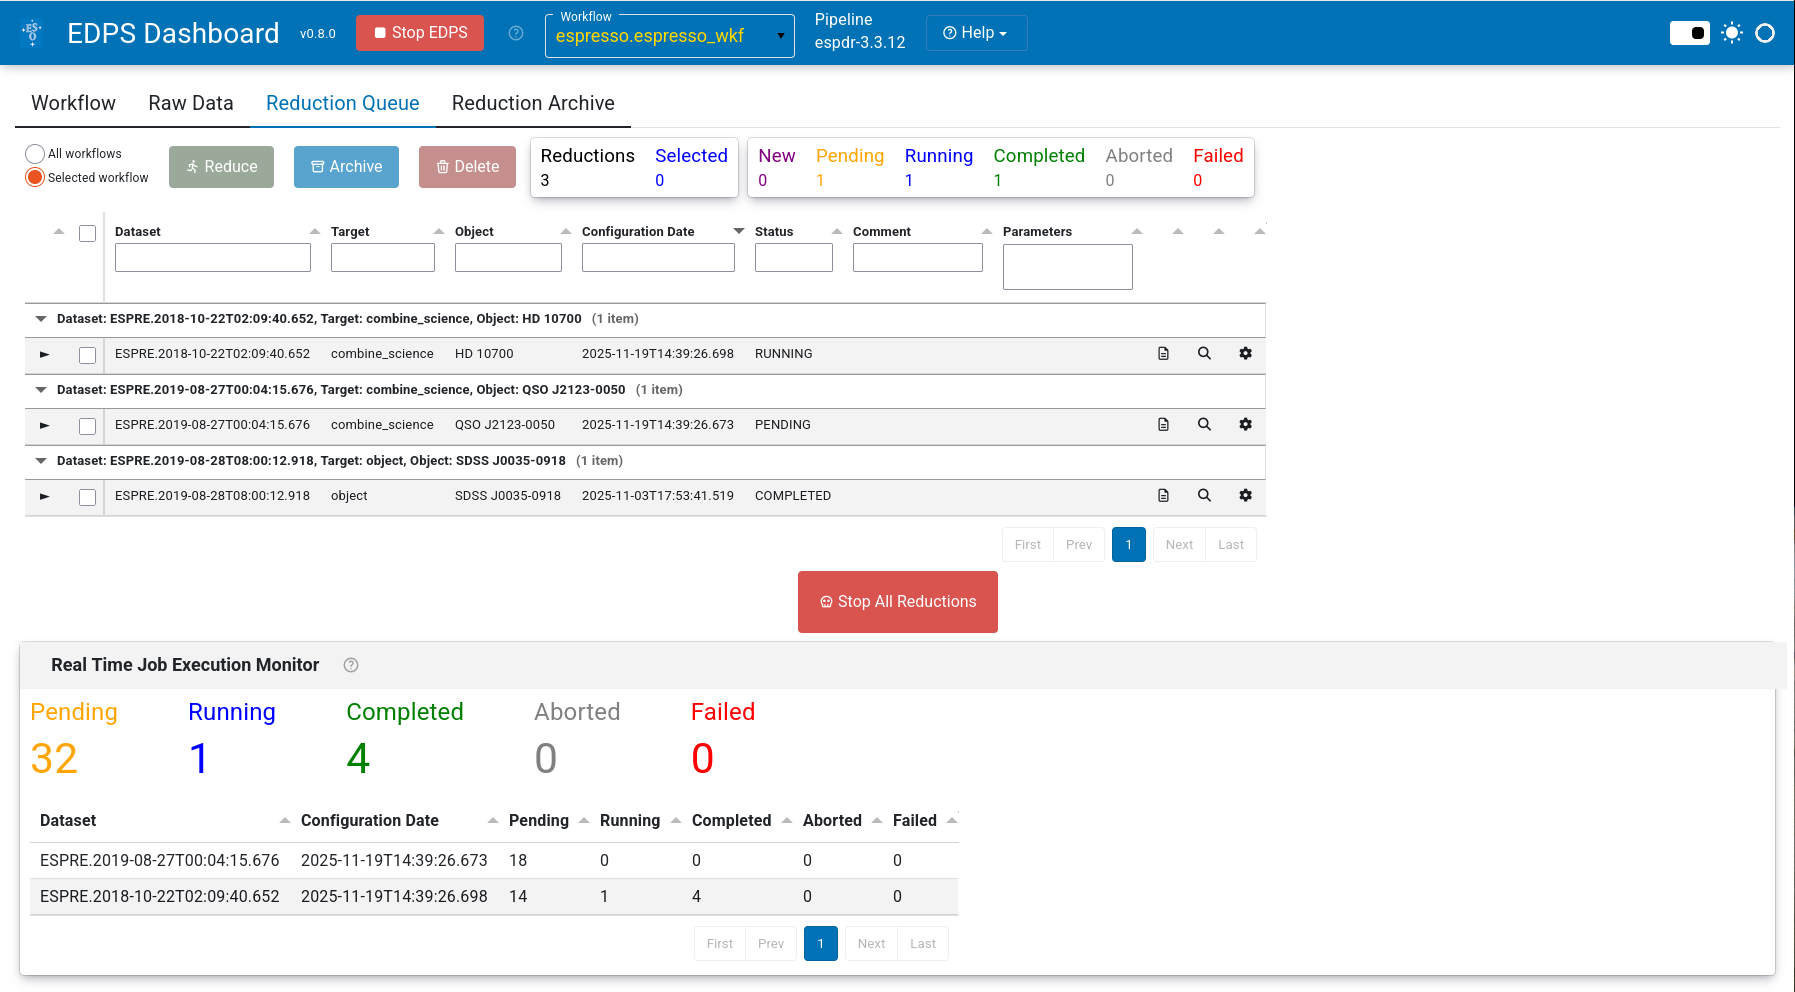The image size is (1795, 992).
Task: Click magnifier icon for QSO J2123-0050 row
Action: pyautogui.click(x=1204, y=425)
